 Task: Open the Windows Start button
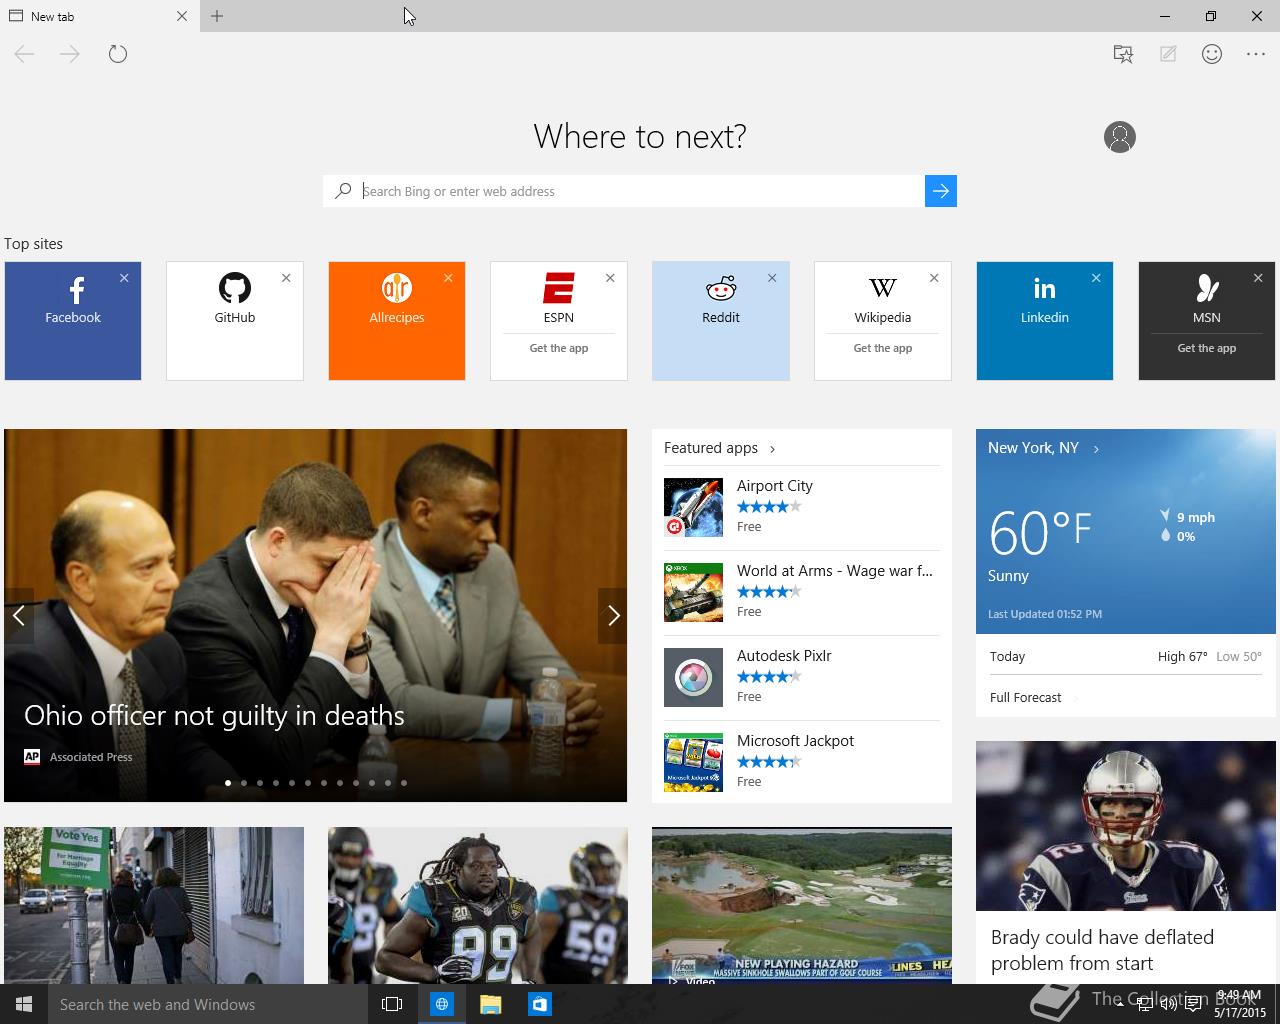coord(24,1004)
